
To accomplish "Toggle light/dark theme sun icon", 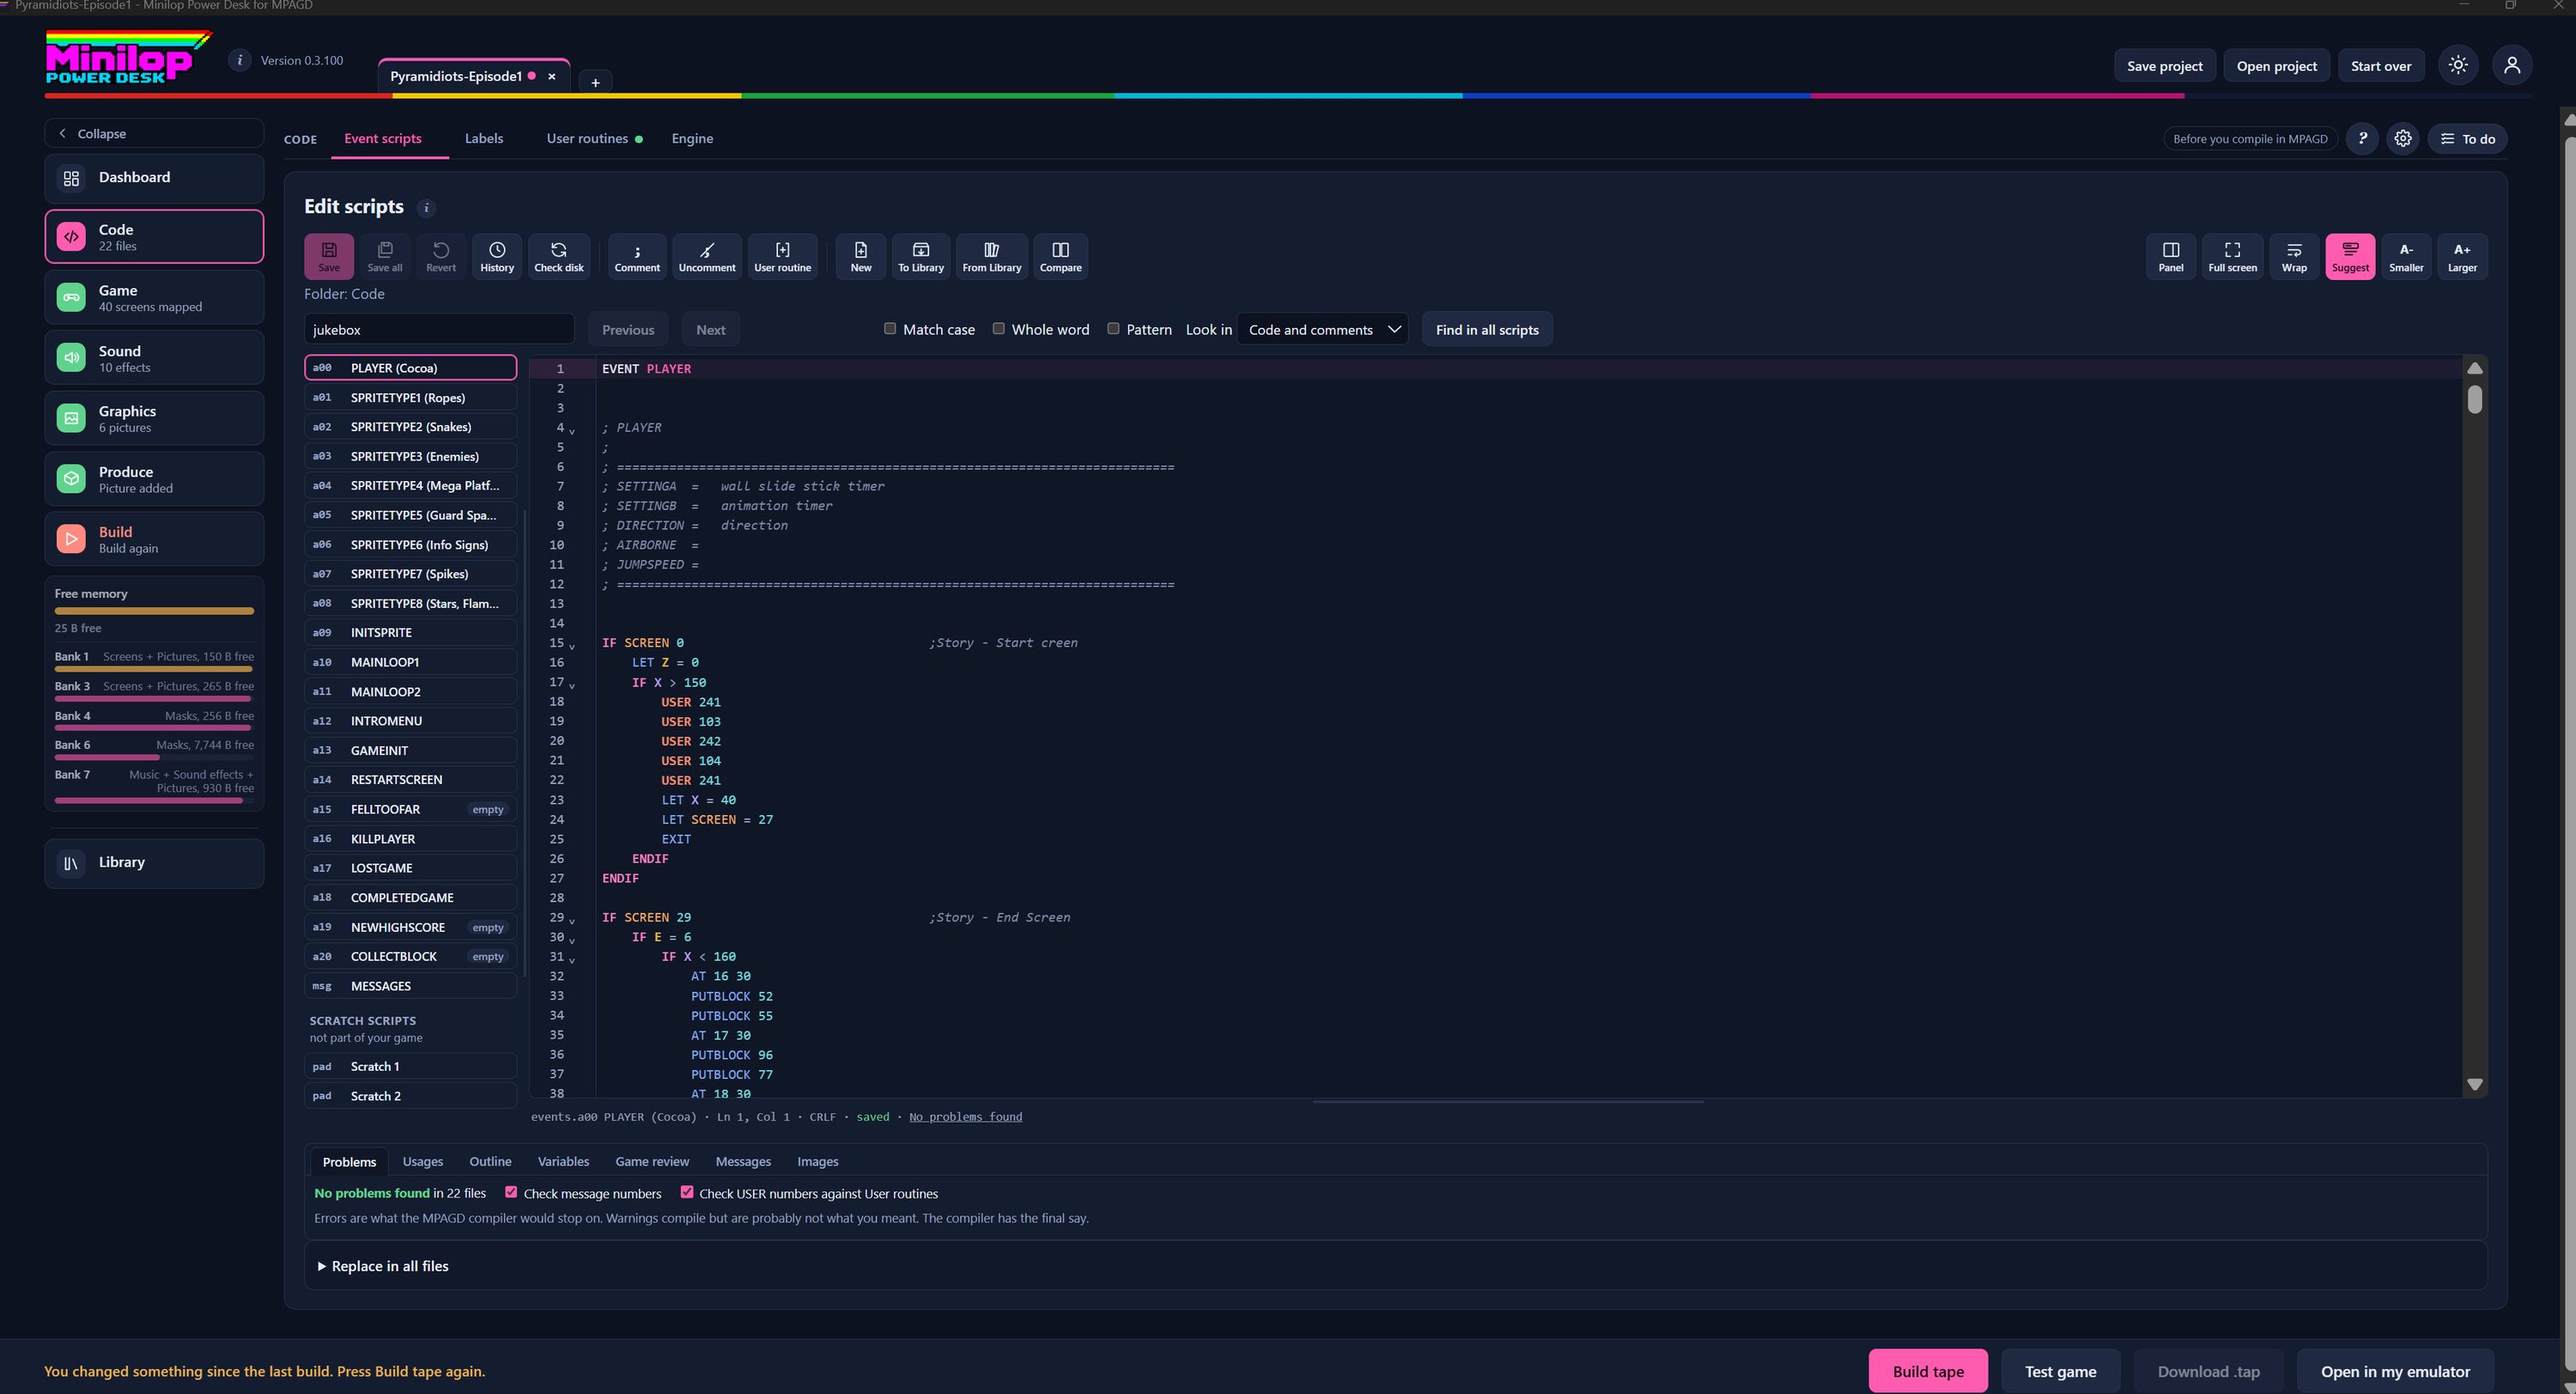I will [x=2458, y=65].
